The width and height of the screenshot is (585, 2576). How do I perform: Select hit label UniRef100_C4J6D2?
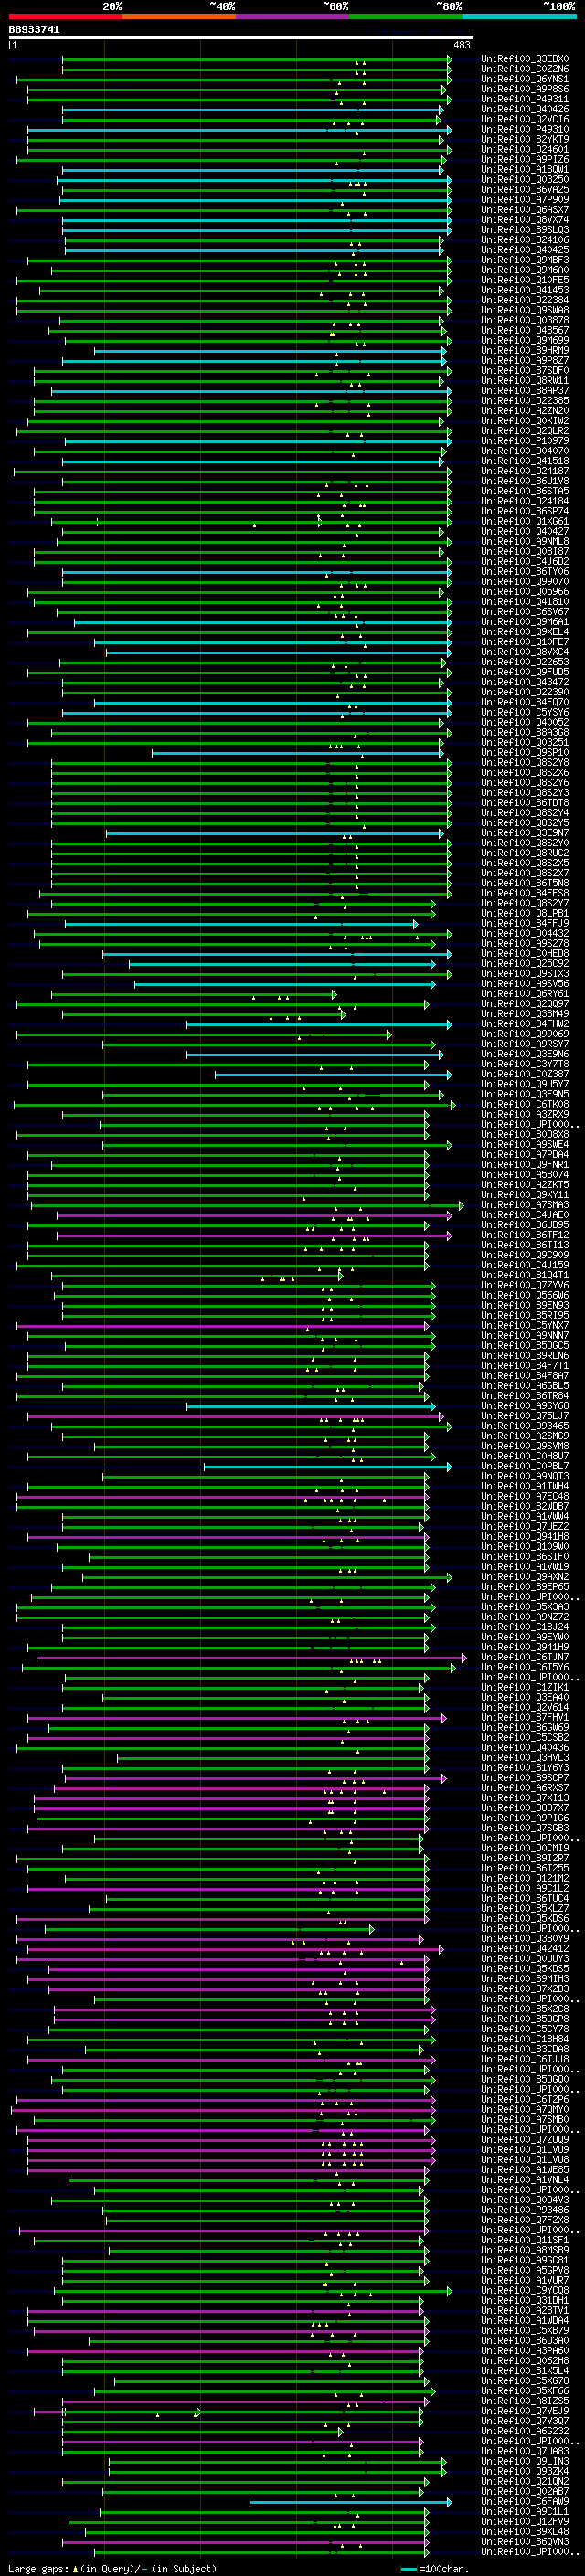(525, 561)
